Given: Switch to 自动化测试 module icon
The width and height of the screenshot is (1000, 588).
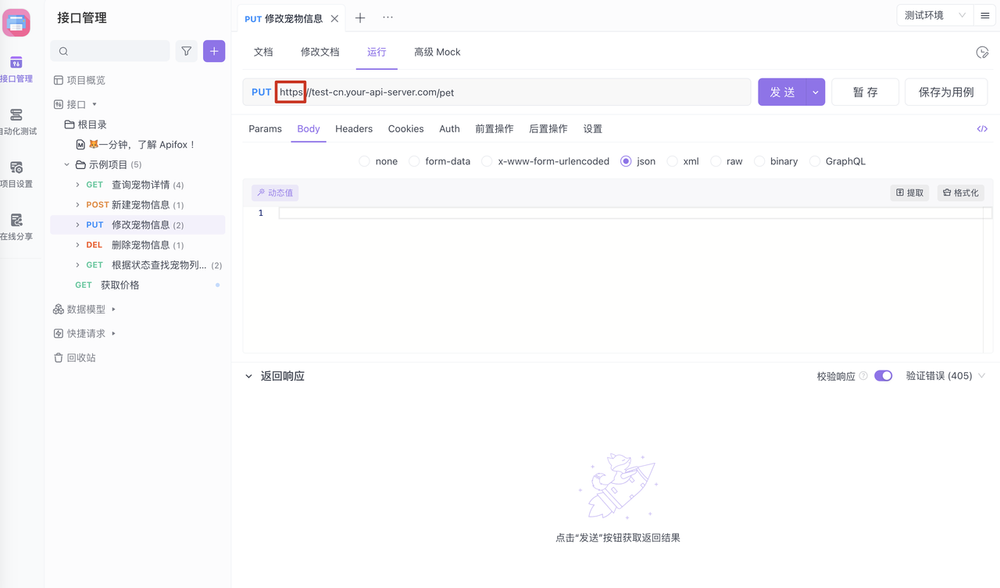Looking at the screenshot, I should click(x=16, y=116).
